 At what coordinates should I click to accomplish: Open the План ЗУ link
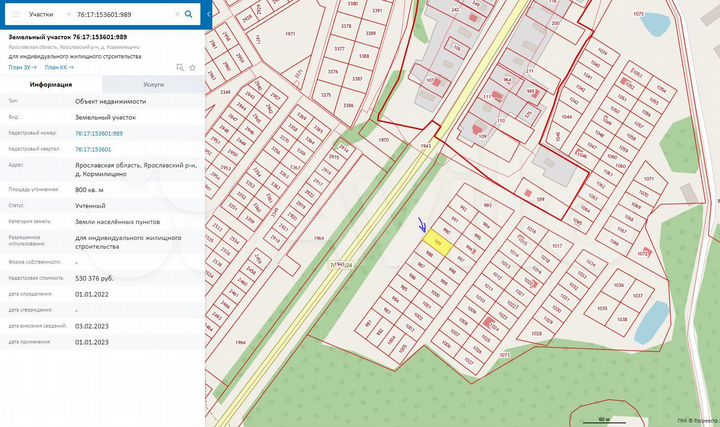21,67
